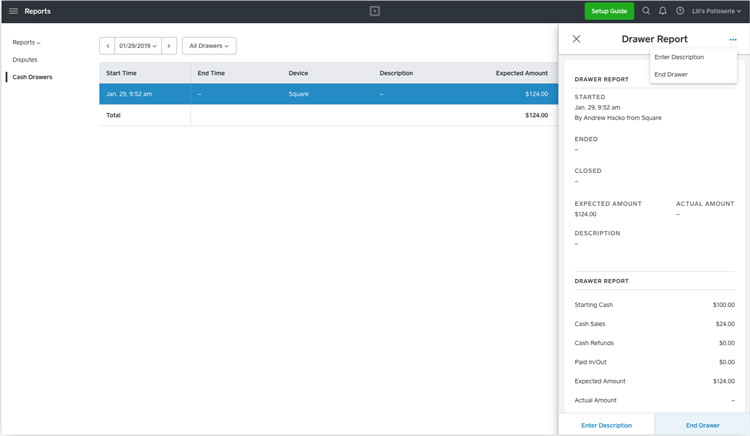Click the green Setup Guide button
The image size is (750, 436).
609,11
